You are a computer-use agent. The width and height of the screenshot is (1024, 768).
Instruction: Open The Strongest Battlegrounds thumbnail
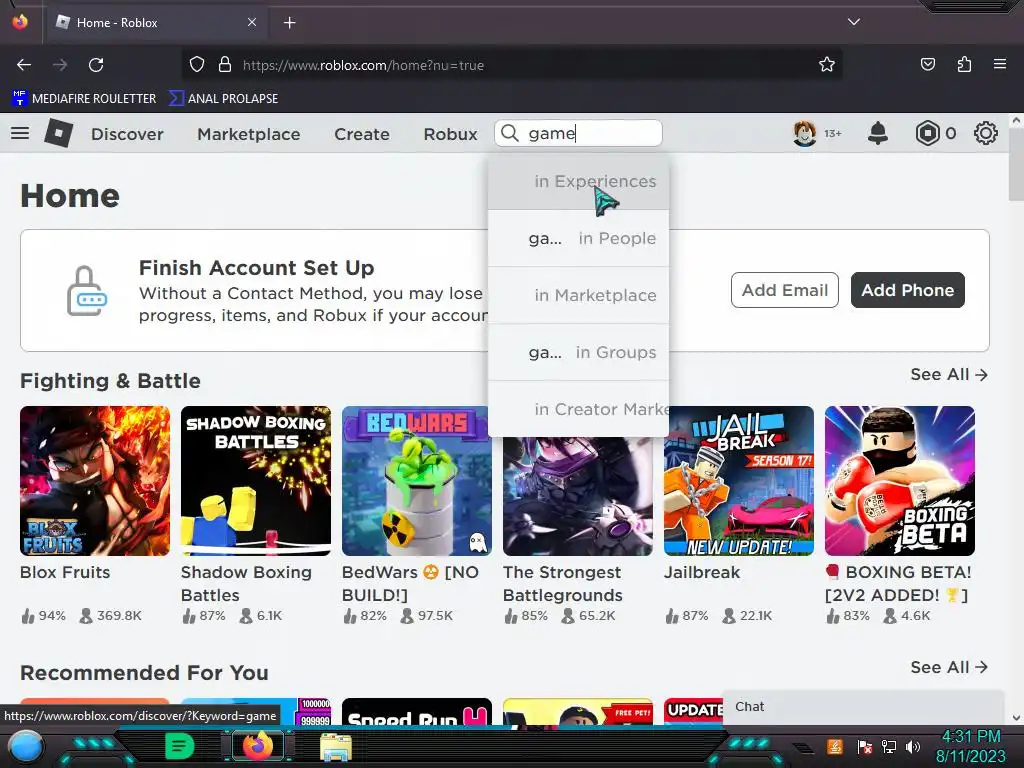click(x=578, y=496)
